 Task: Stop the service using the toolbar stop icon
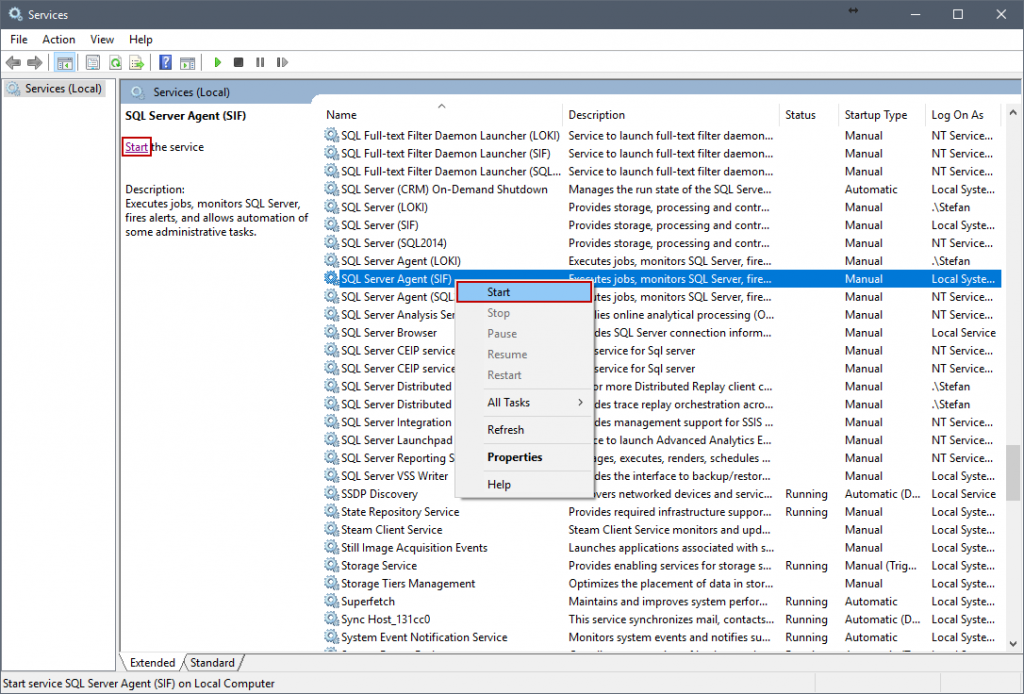pyautogui.click(x=237, y=62)
